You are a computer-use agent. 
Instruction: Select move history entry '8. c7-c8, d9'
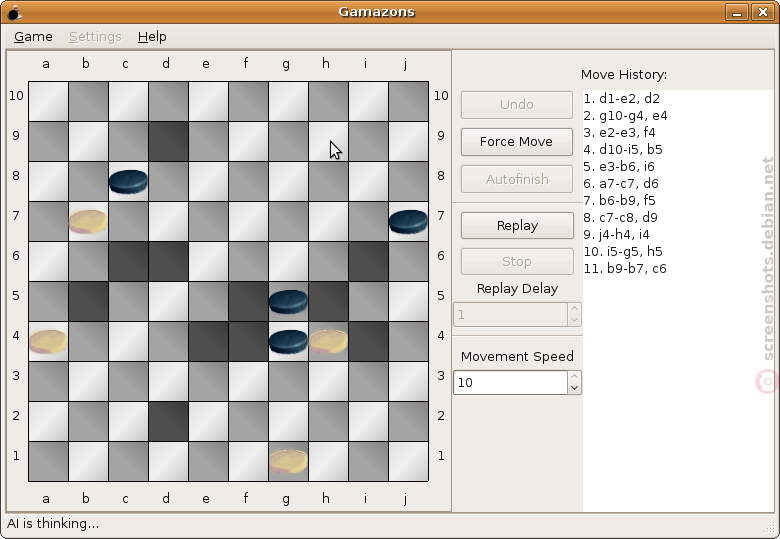click(620, 217)
